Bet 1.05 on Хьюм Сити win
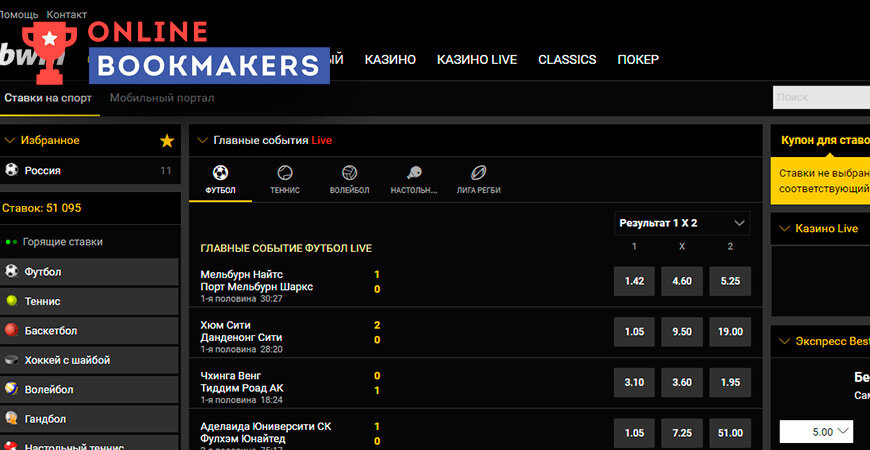 (634, 332)
